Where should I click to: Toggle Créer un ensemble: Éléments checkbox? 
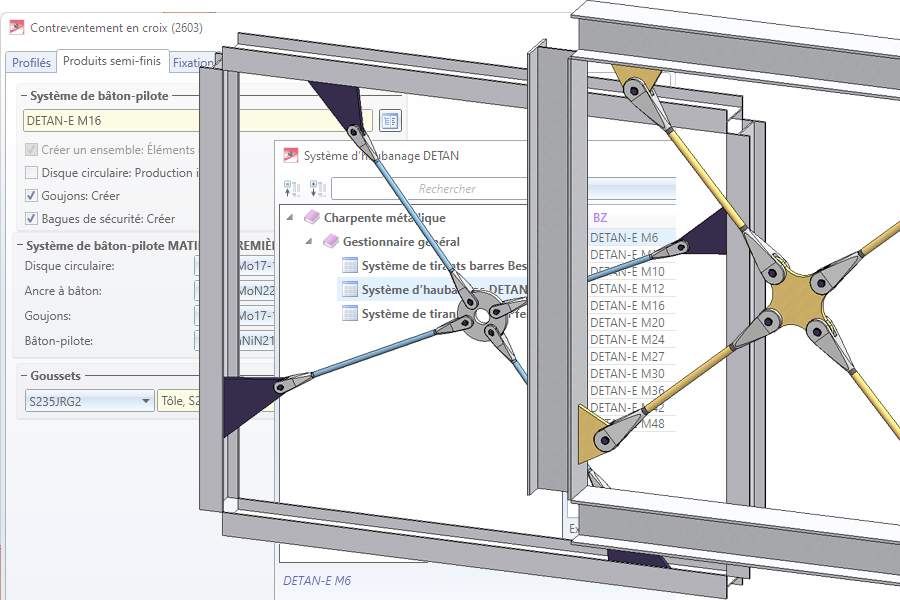[x=32, y=150]
